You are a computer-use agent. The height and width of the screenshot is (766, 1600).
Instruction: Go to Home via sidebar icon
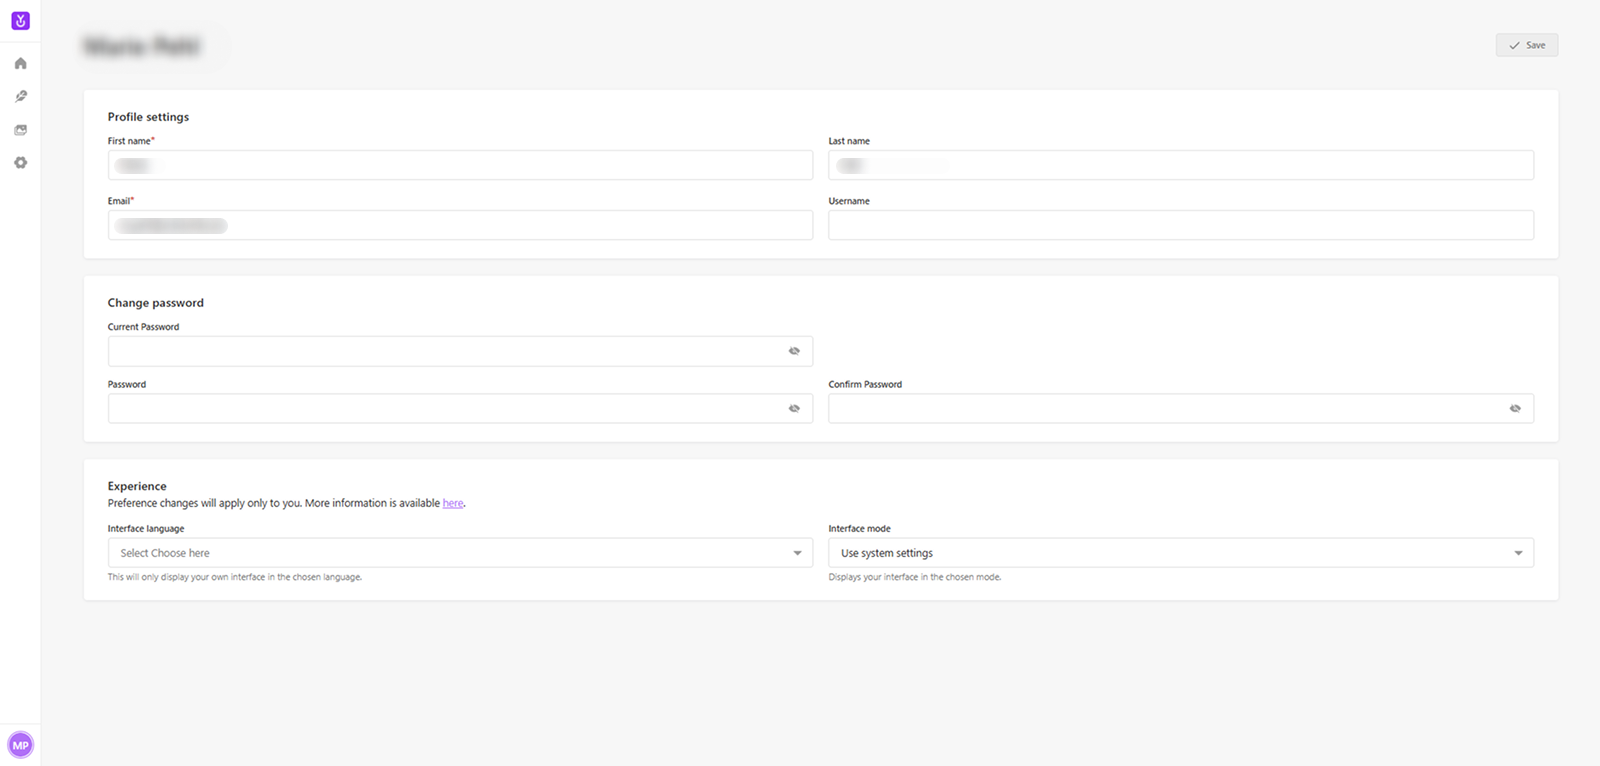pyautogui.click(x=20, y=63)
